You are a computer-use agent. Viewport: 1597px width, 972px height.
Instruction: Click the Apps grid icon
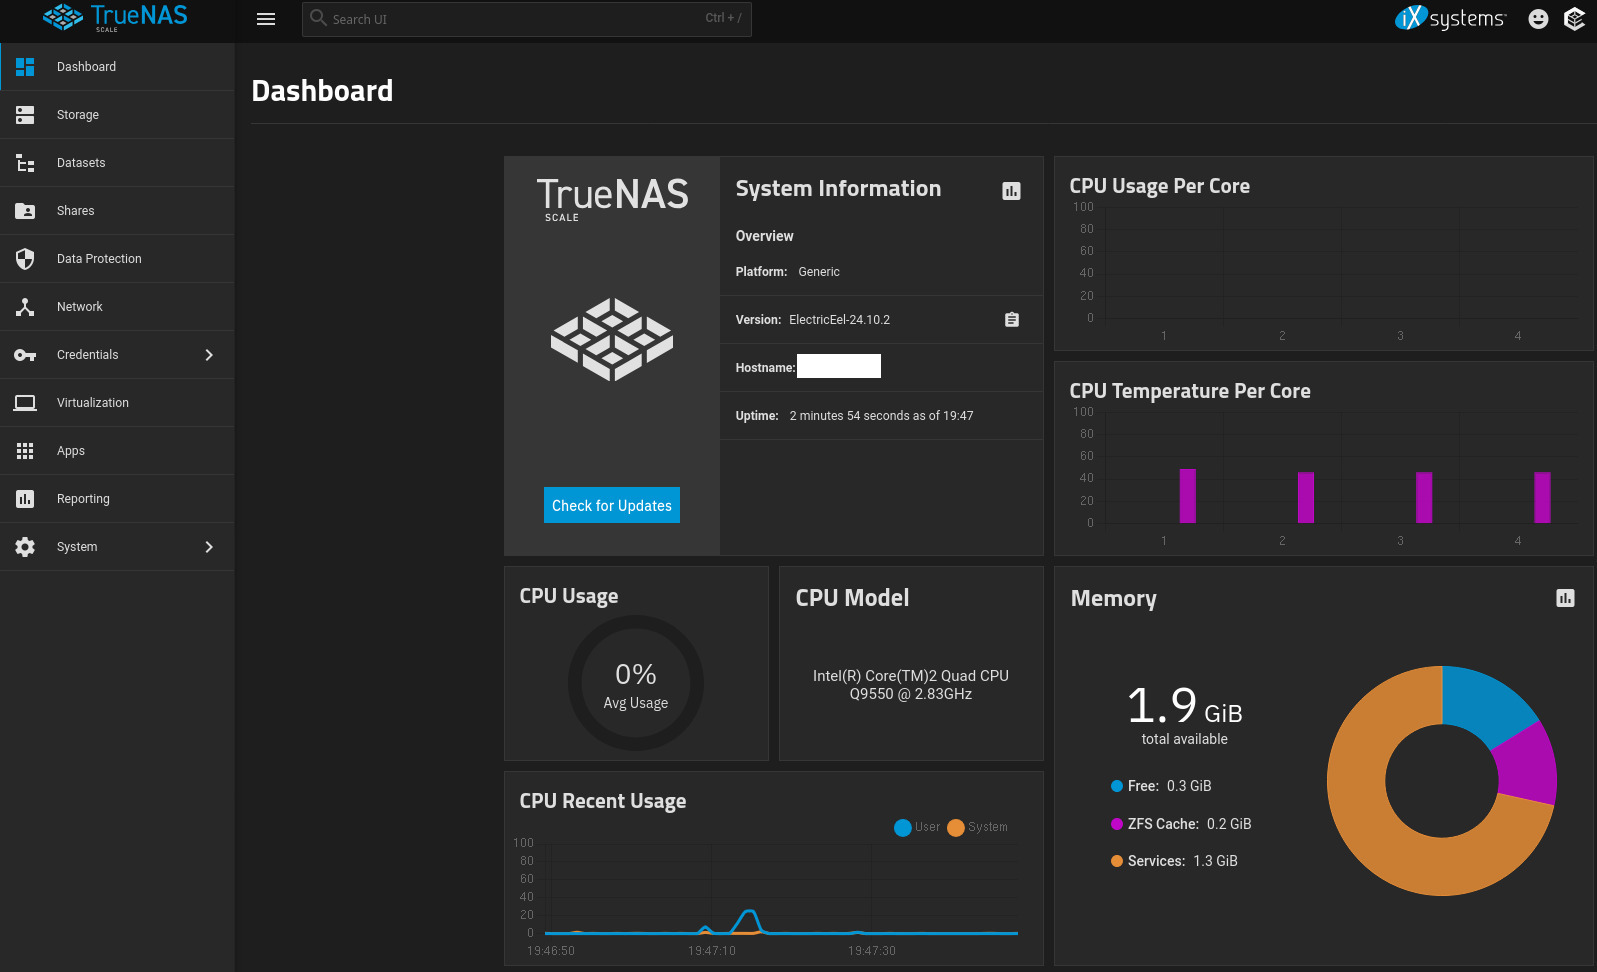25,451
